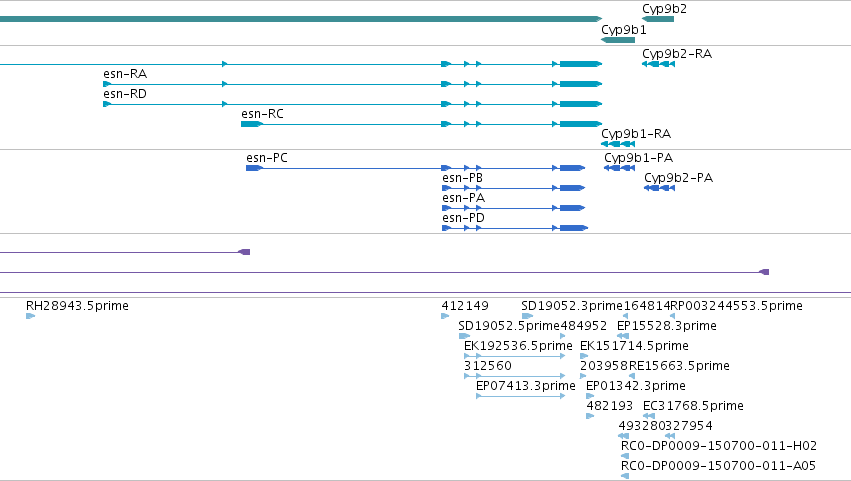
Task: Select the short purple feature's end block
Action: click(245, 252)
